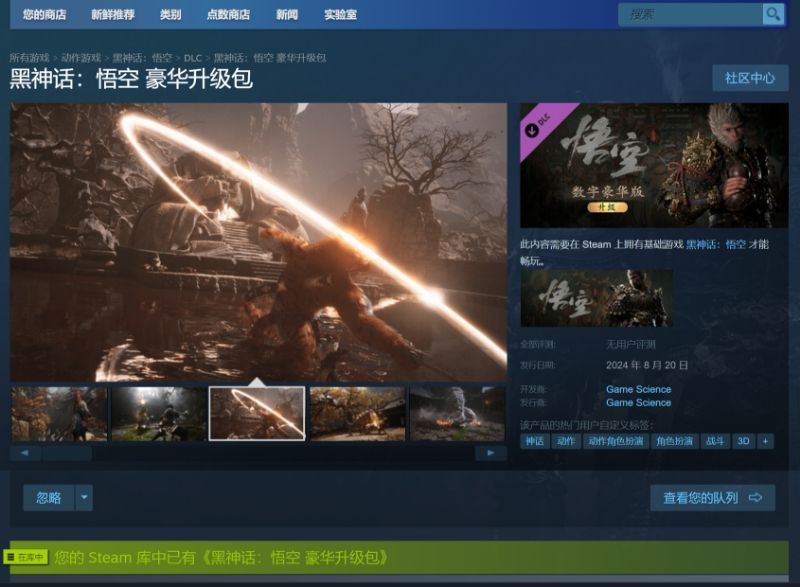Click the 所有游戏 breadcrumb link
Viewport: 800px width, 587px height.
tap(30, 58)
